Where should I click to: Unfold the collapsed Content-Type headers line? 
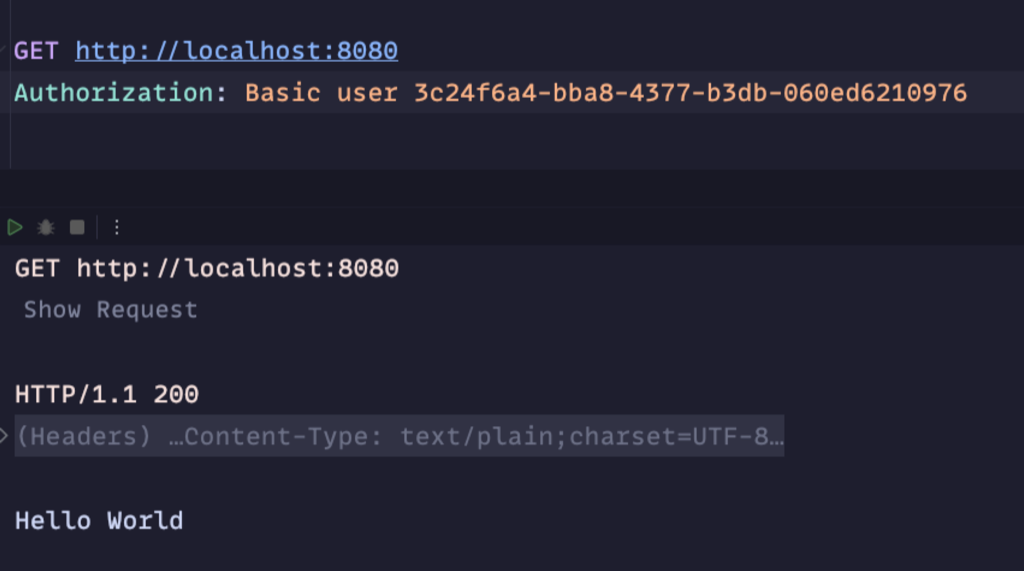[399, 436]
